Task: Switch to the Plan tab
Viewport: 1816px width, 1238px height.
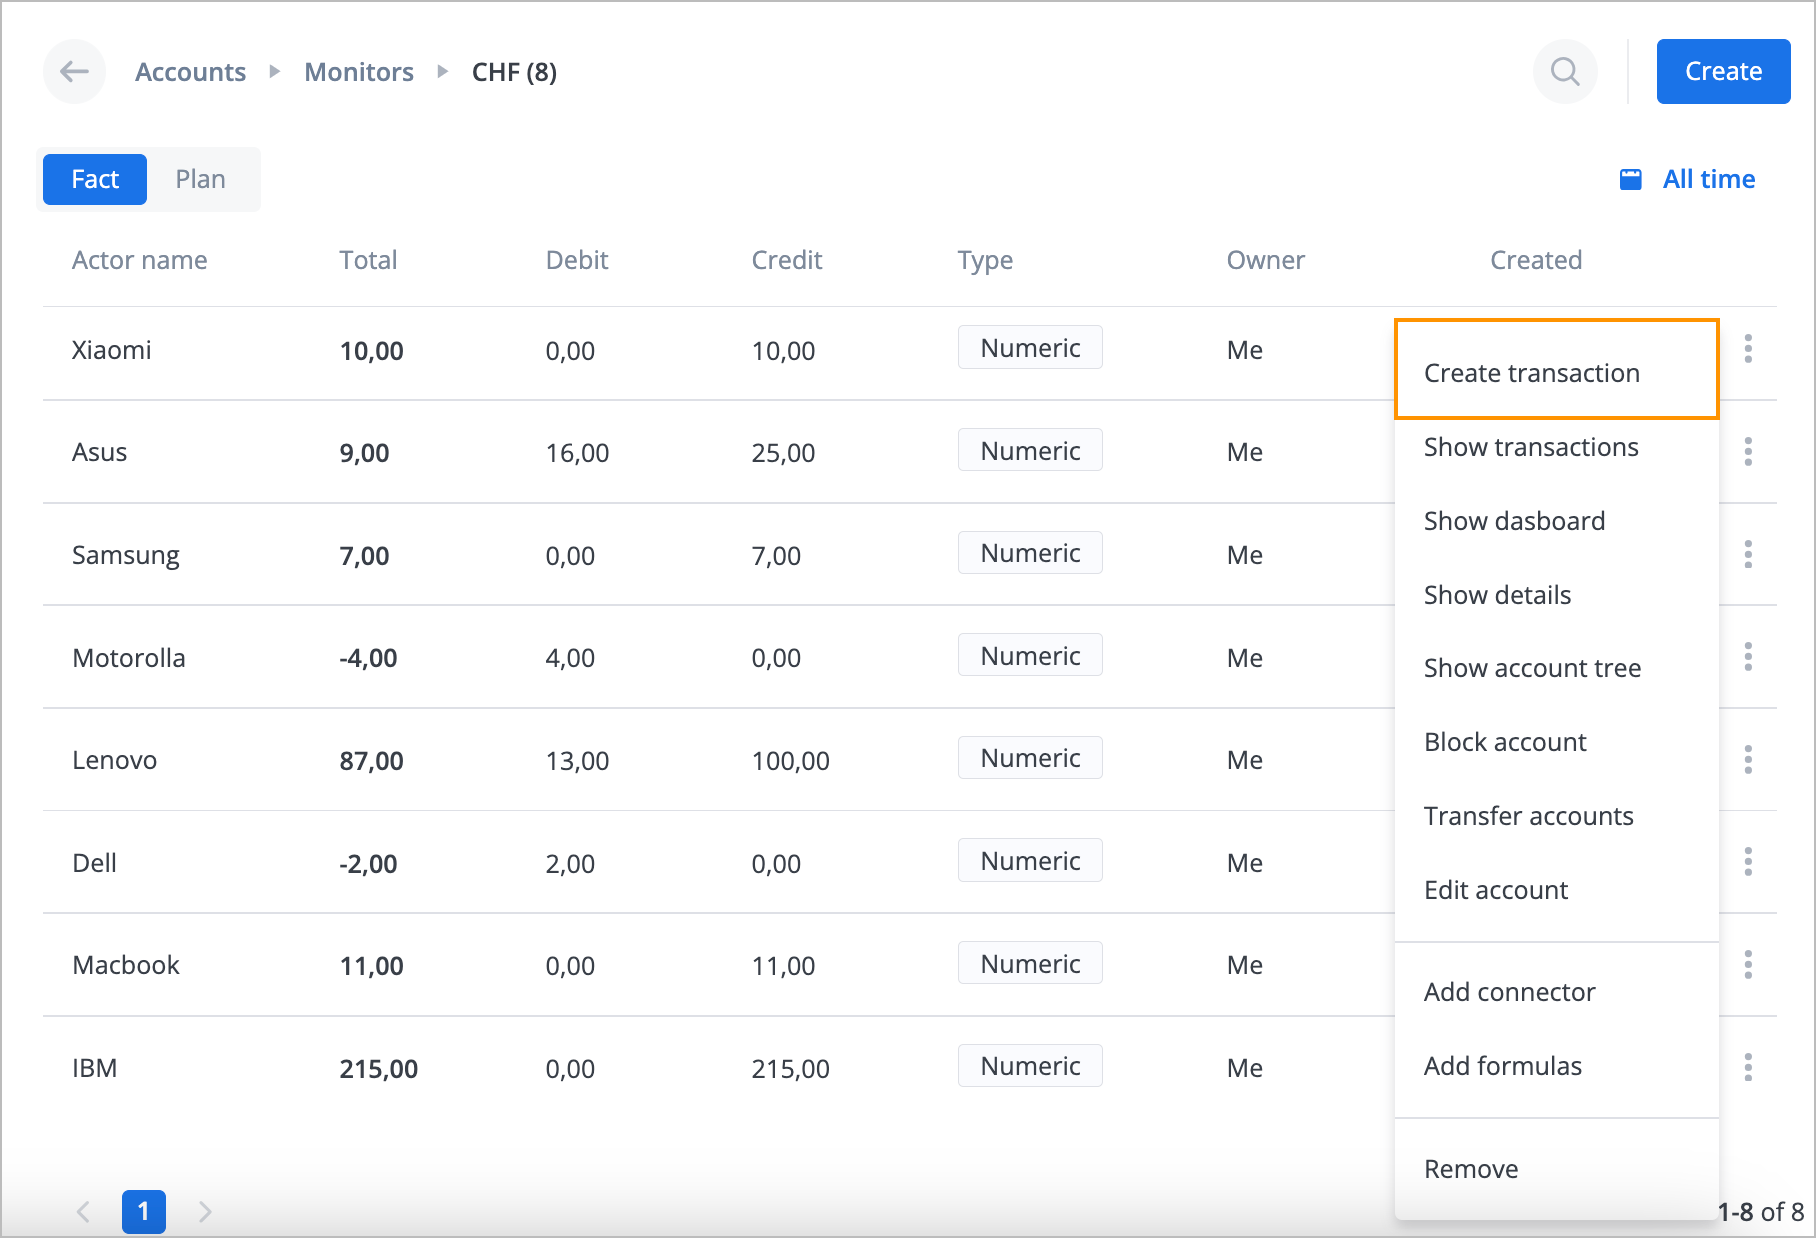Action: tap(201, 179)
